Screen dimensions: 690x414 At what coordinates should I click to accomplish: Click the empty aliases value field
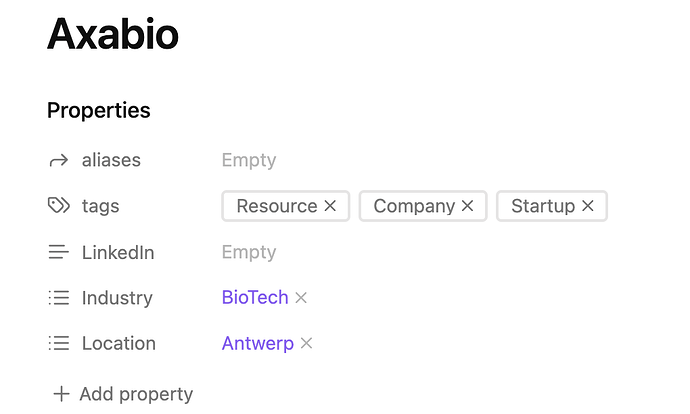(249, 160)
